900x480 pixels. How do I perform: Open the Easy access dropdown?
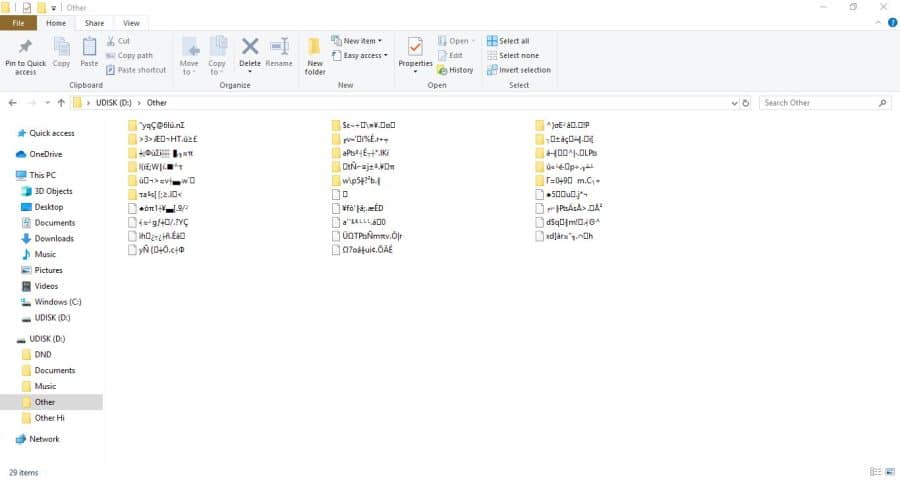(359, 55)
